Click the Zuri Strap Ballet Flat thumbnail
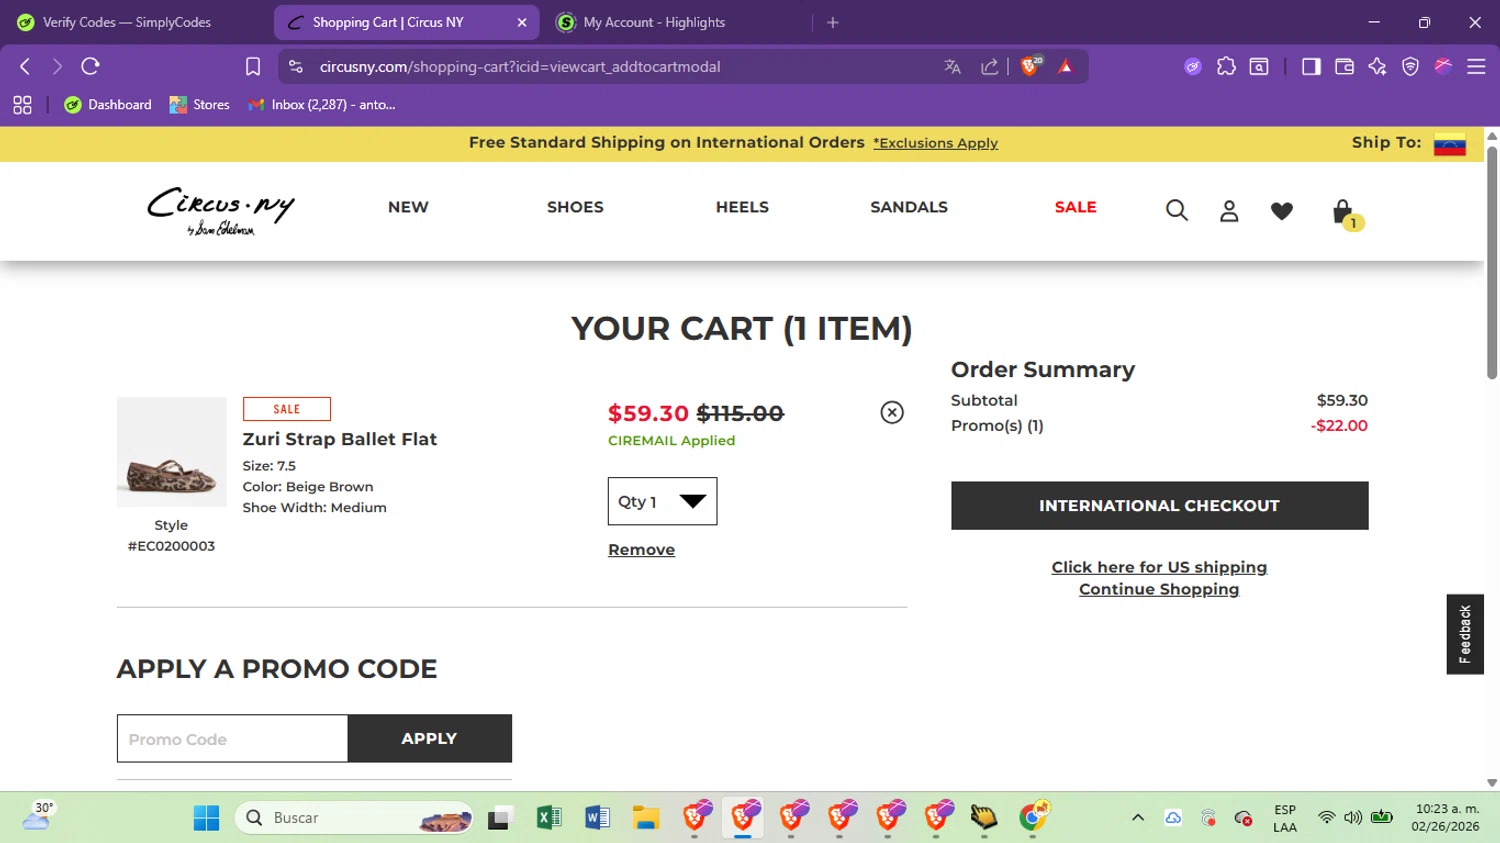This screenshot has width=1500, height=843. coord(171,452)
